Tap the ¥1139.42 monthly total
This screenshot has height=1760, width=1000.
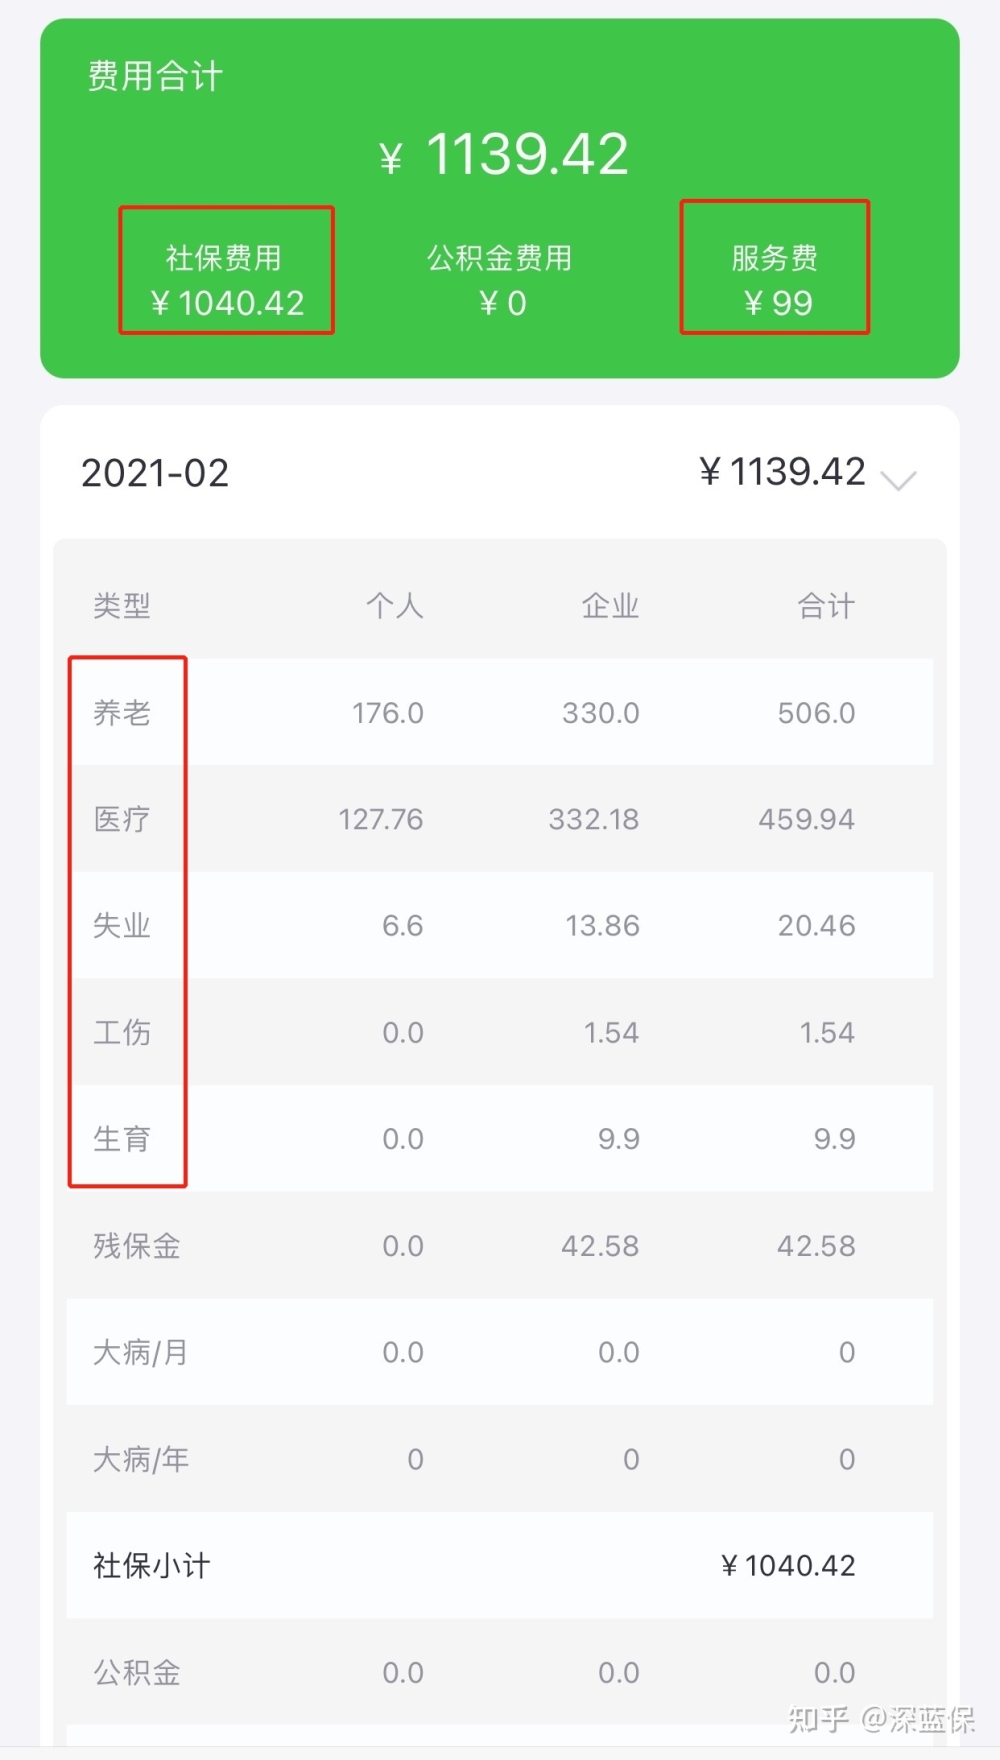[x=782, y=472]
